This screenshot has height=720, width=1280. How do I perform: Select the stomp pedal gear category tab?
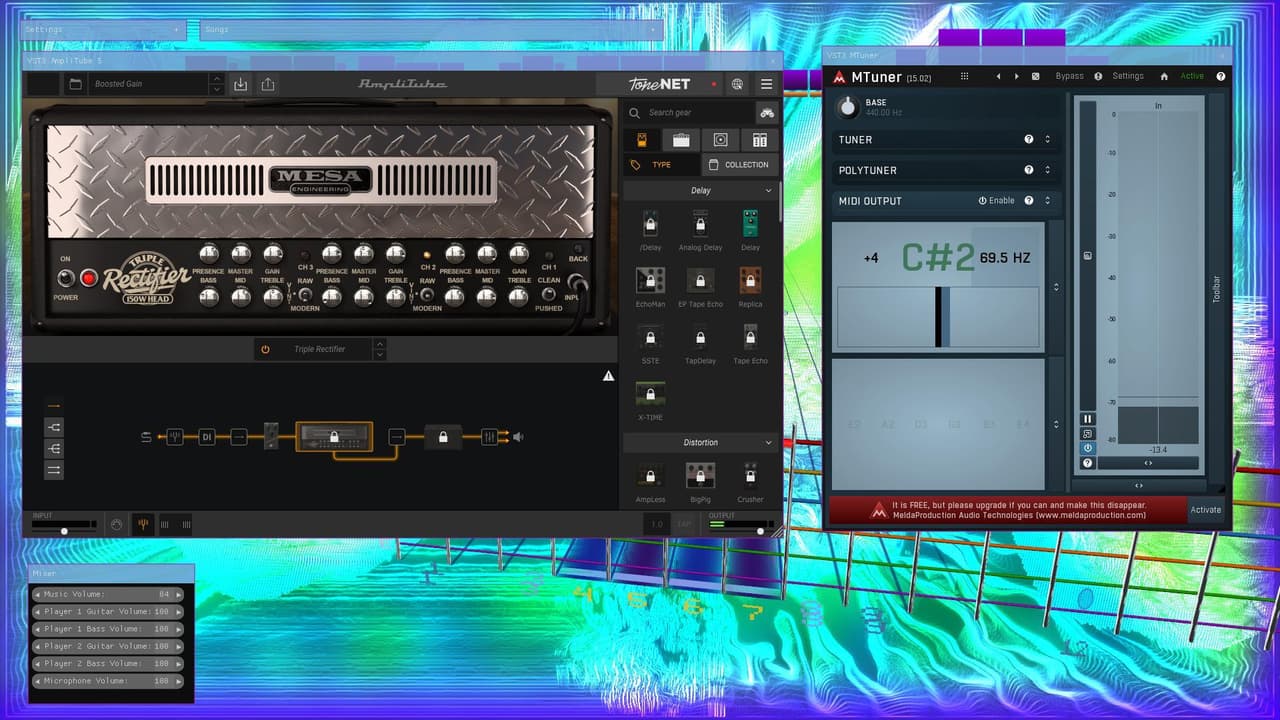(x=642, y=140)
